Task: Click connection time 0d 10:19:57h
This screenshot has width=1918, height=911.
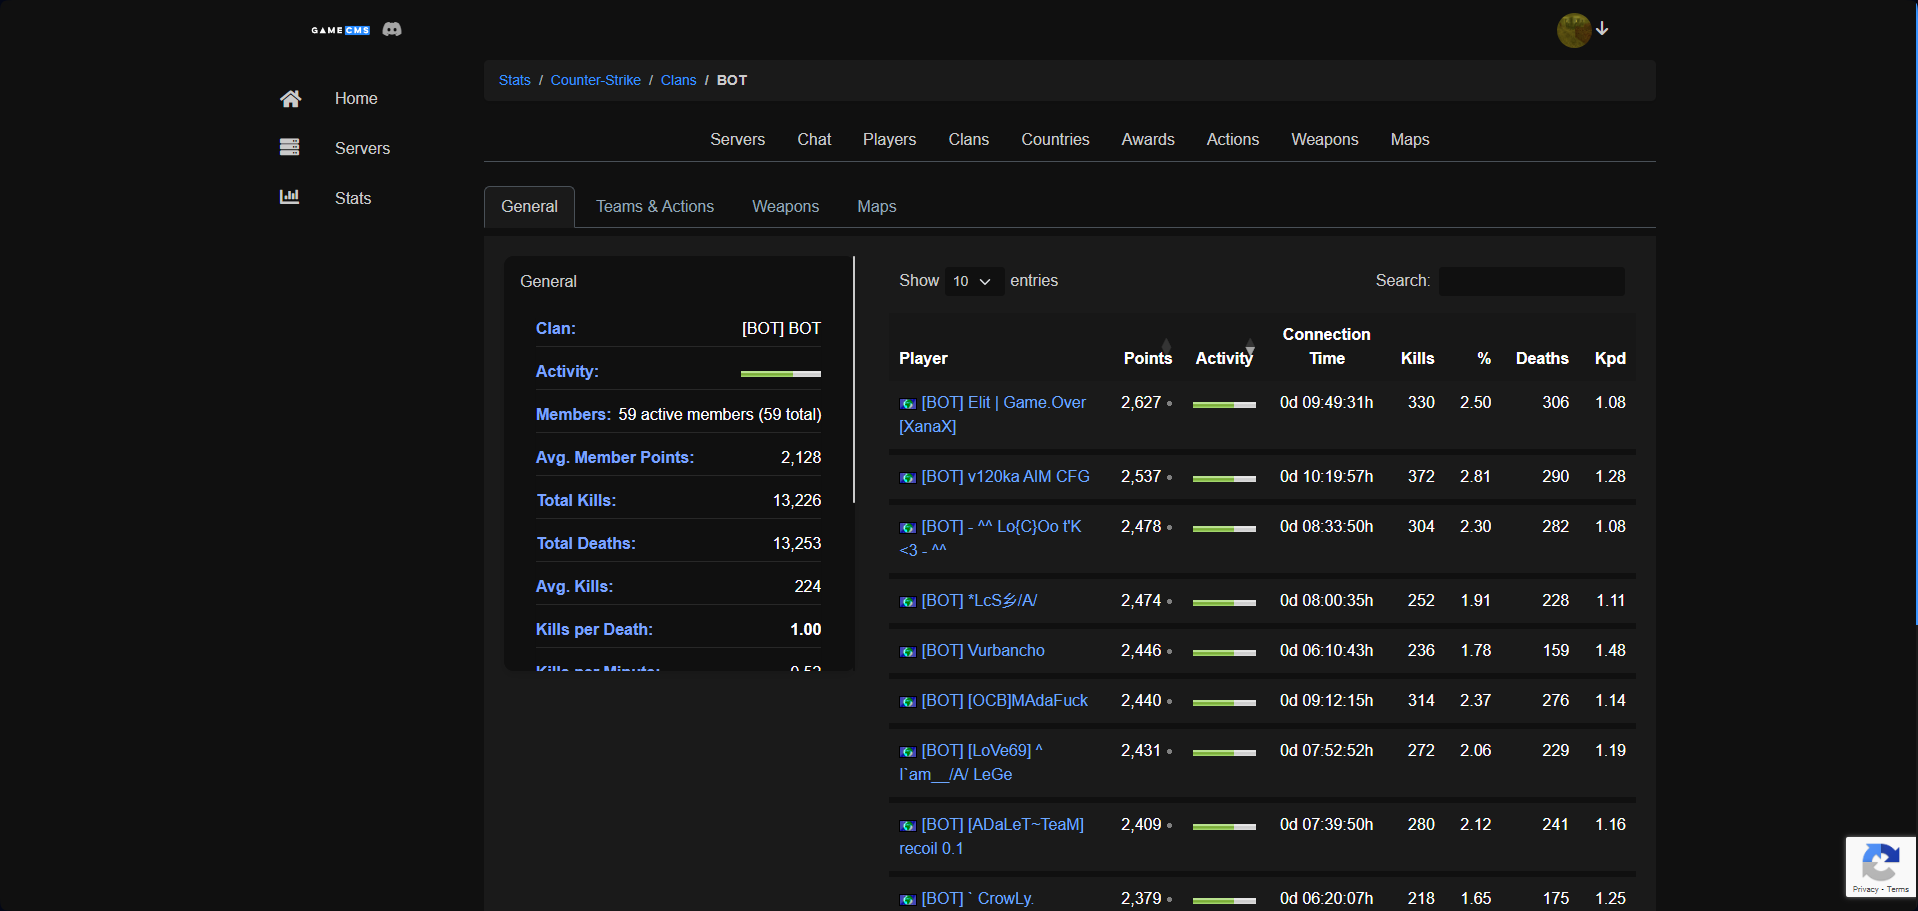Action: pyautogui.click(x=1326, y=477)
